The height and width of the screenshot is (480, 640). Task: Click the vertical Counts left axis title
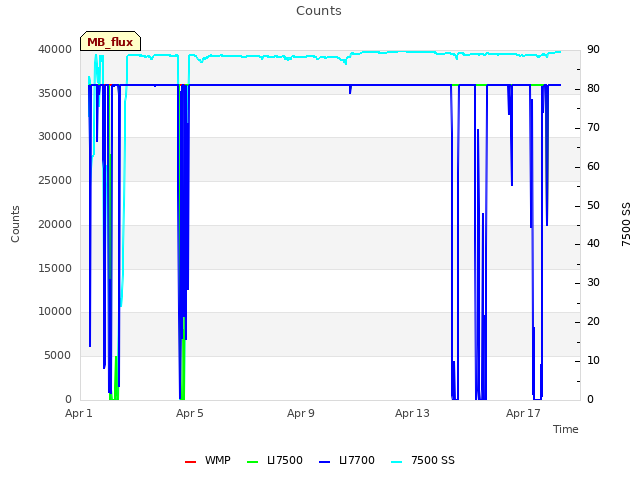pos(15,224)
